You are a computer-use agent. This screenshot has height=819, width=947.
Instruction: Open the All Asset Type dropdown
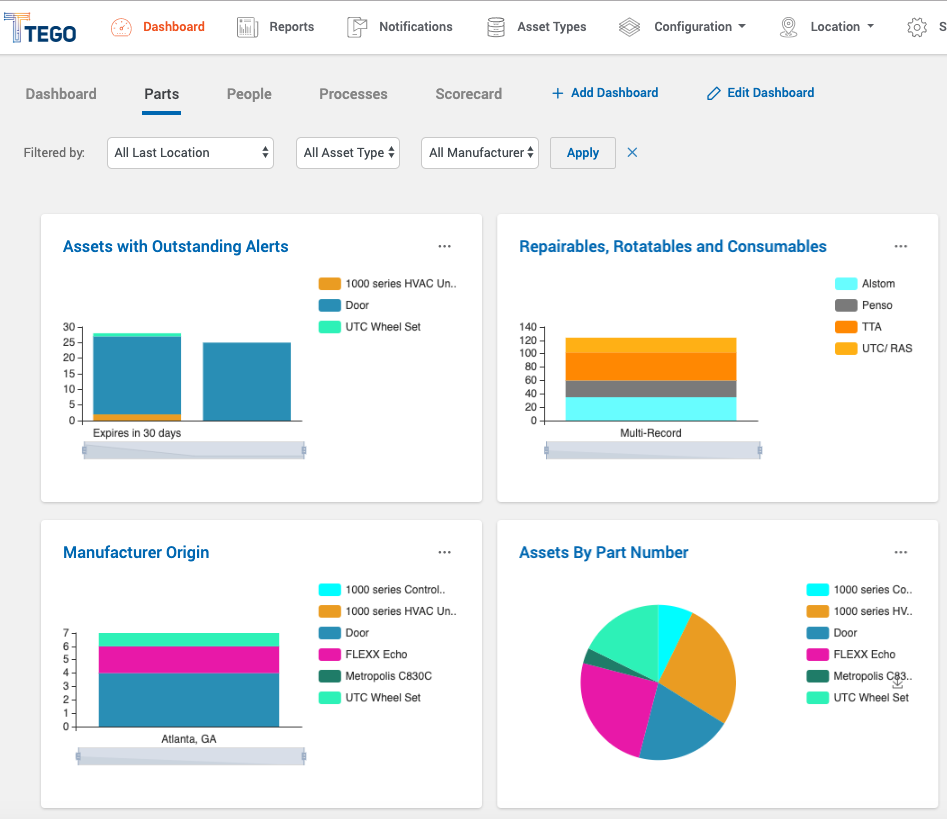347,153
